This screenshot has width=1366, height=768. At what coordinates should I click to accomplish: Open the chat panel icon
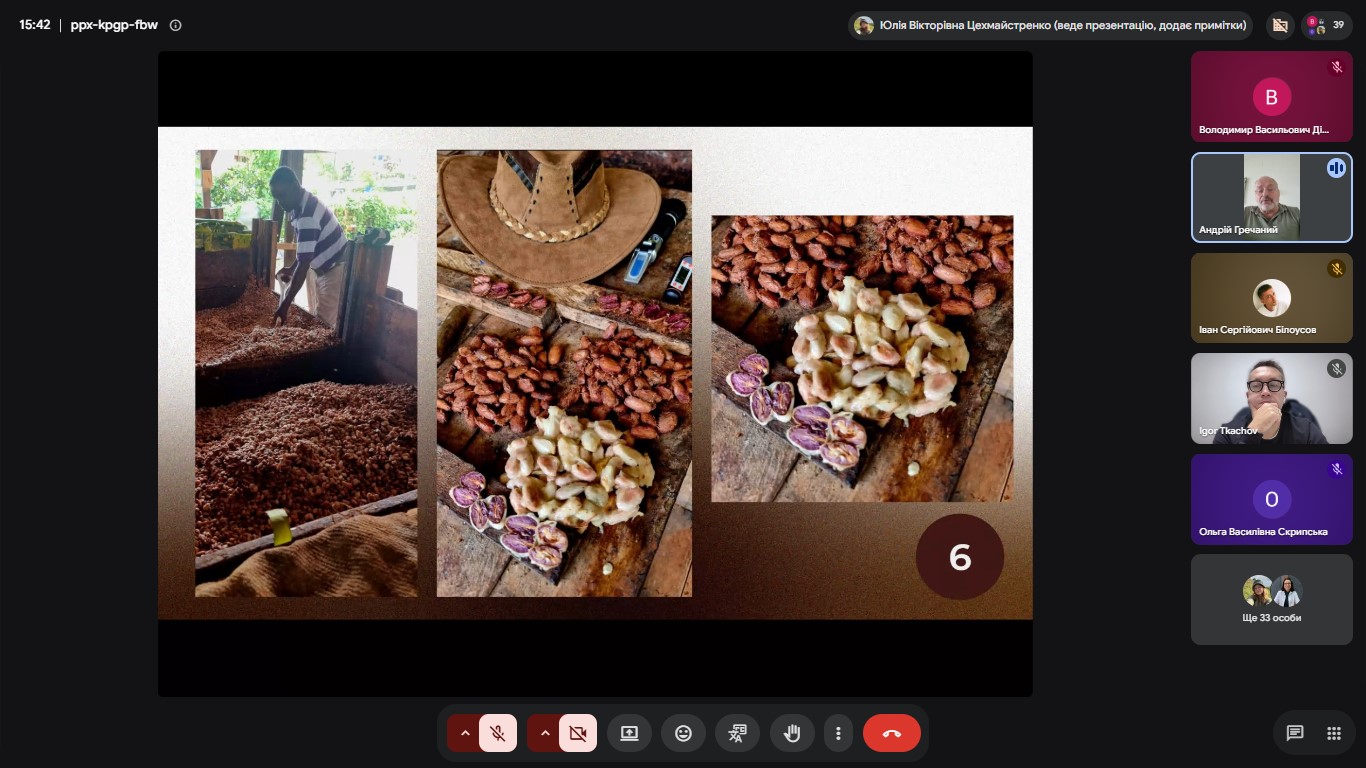1295,733
